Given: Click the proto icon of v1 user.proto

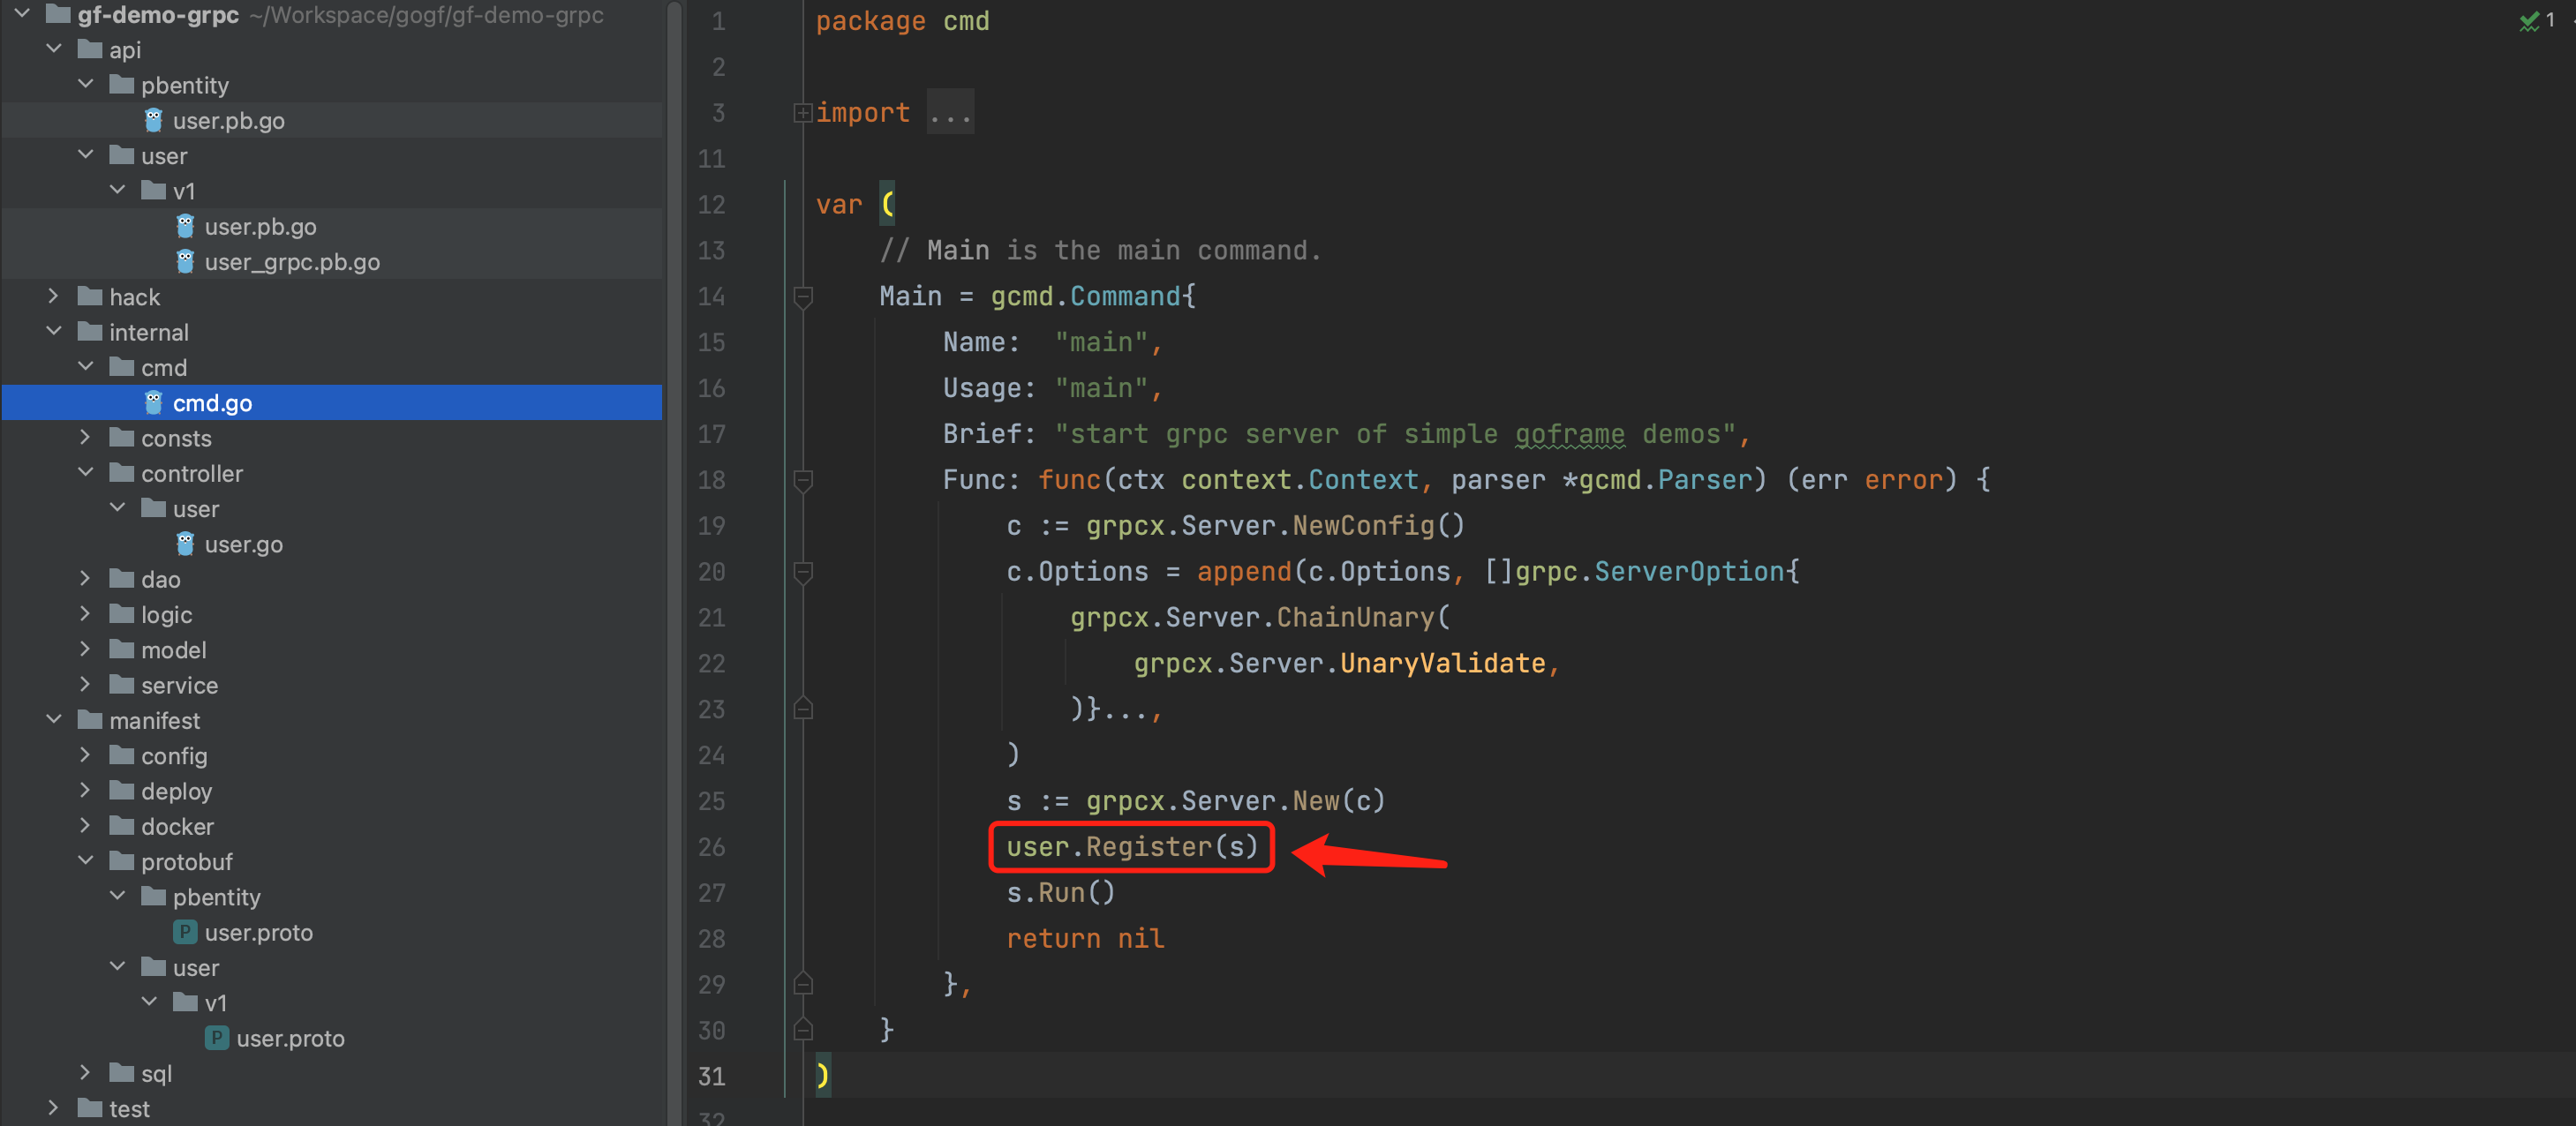Looking at the screenshot, I should (216, 1038).
